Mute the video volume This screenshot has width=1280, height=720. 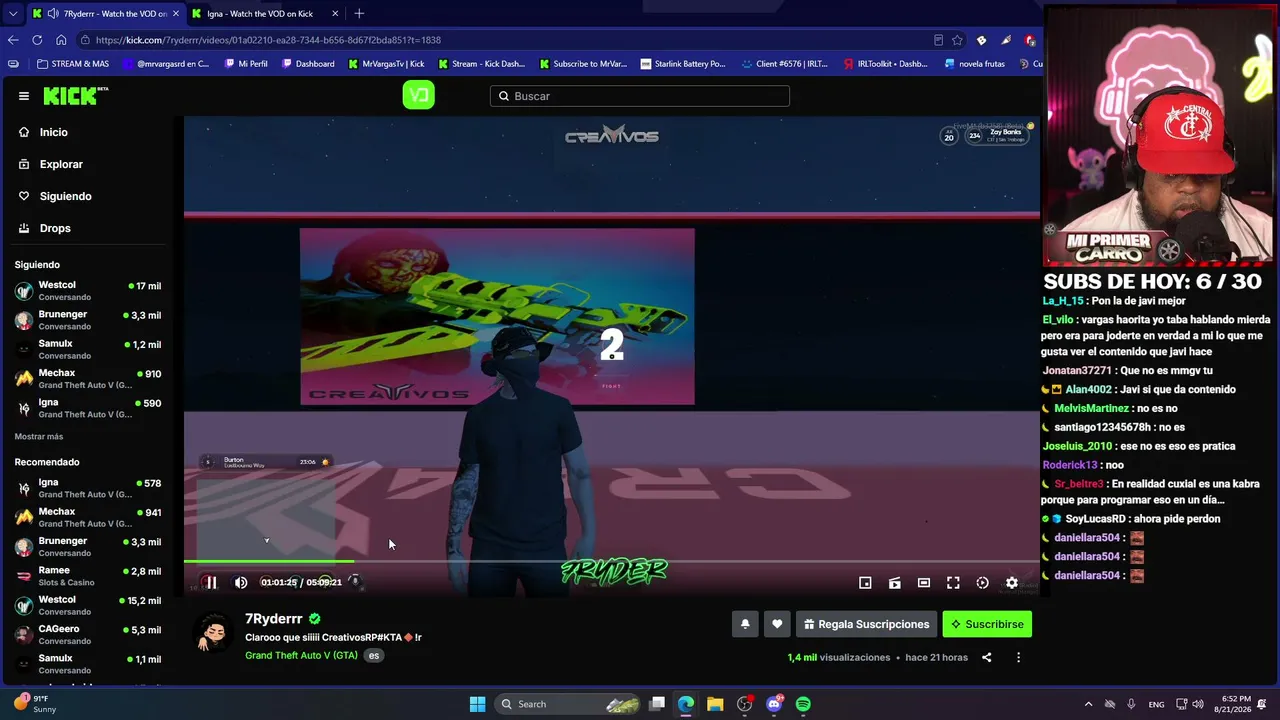pyautogui.click(x=241, y=582)
